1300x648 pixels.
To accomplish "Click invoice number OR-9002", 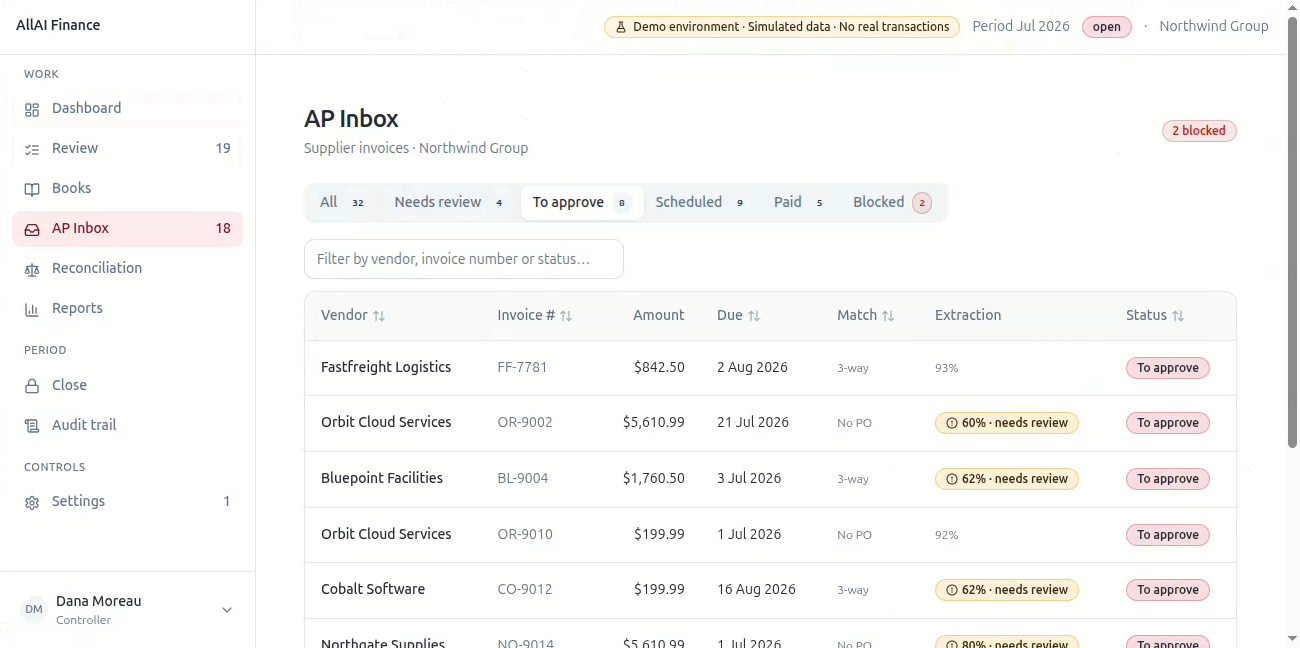I will 525,423.
